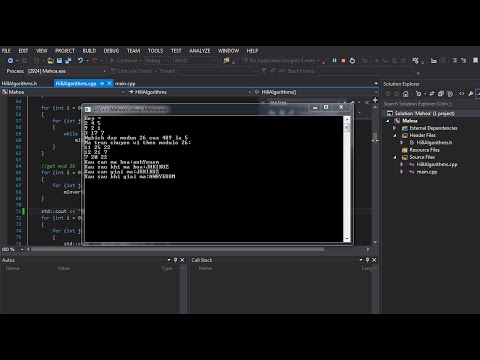Viewport: 480px width, 360px height.
Task: Click the Find in Files toolbar icon
Action: pyautogui.click(x=227, y=60)
